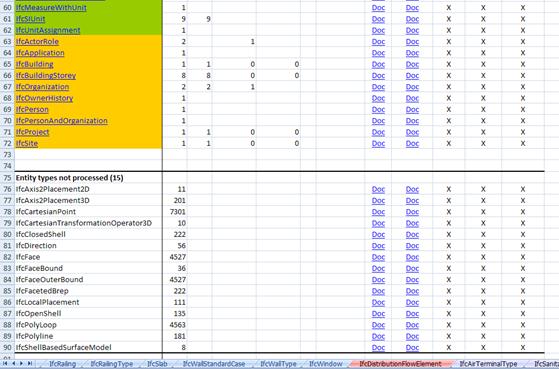Select row header 73

click(7, 155)
